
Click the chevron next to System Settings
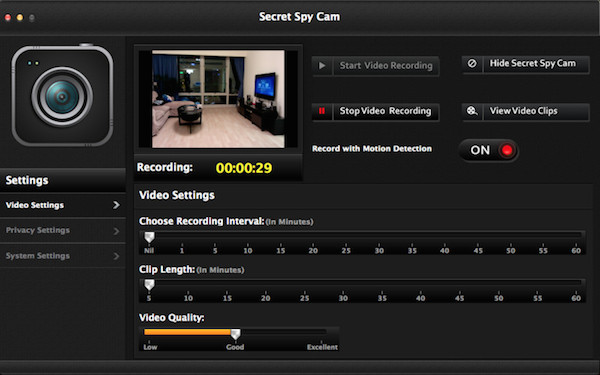(x=116, y=256)
